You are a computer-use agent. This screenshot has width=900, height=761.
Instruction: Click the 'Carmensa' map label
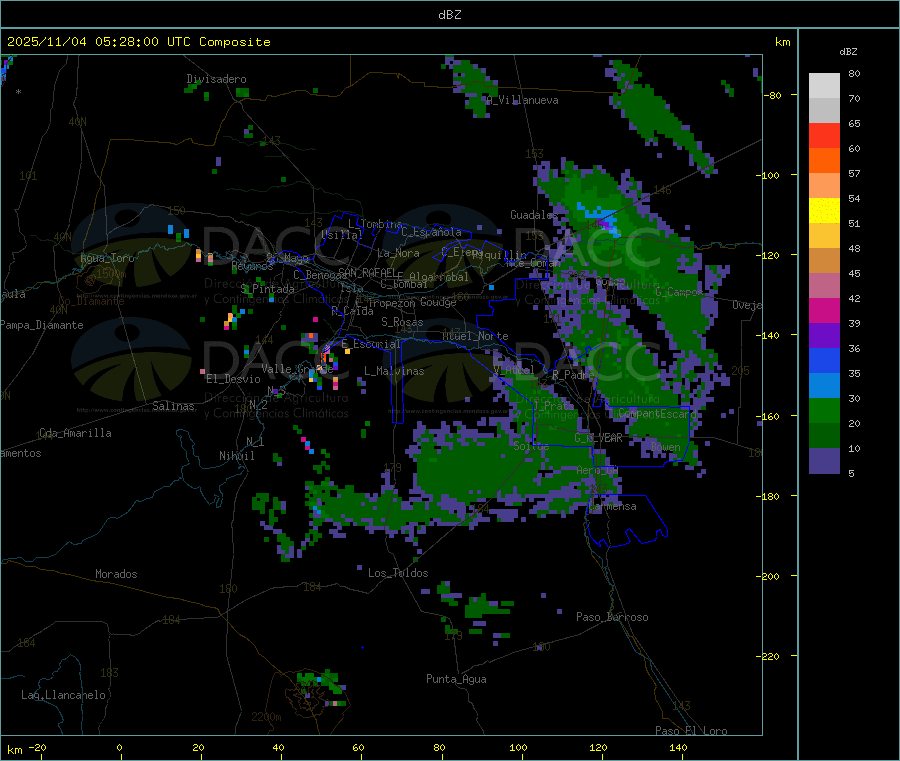[612, 506]
